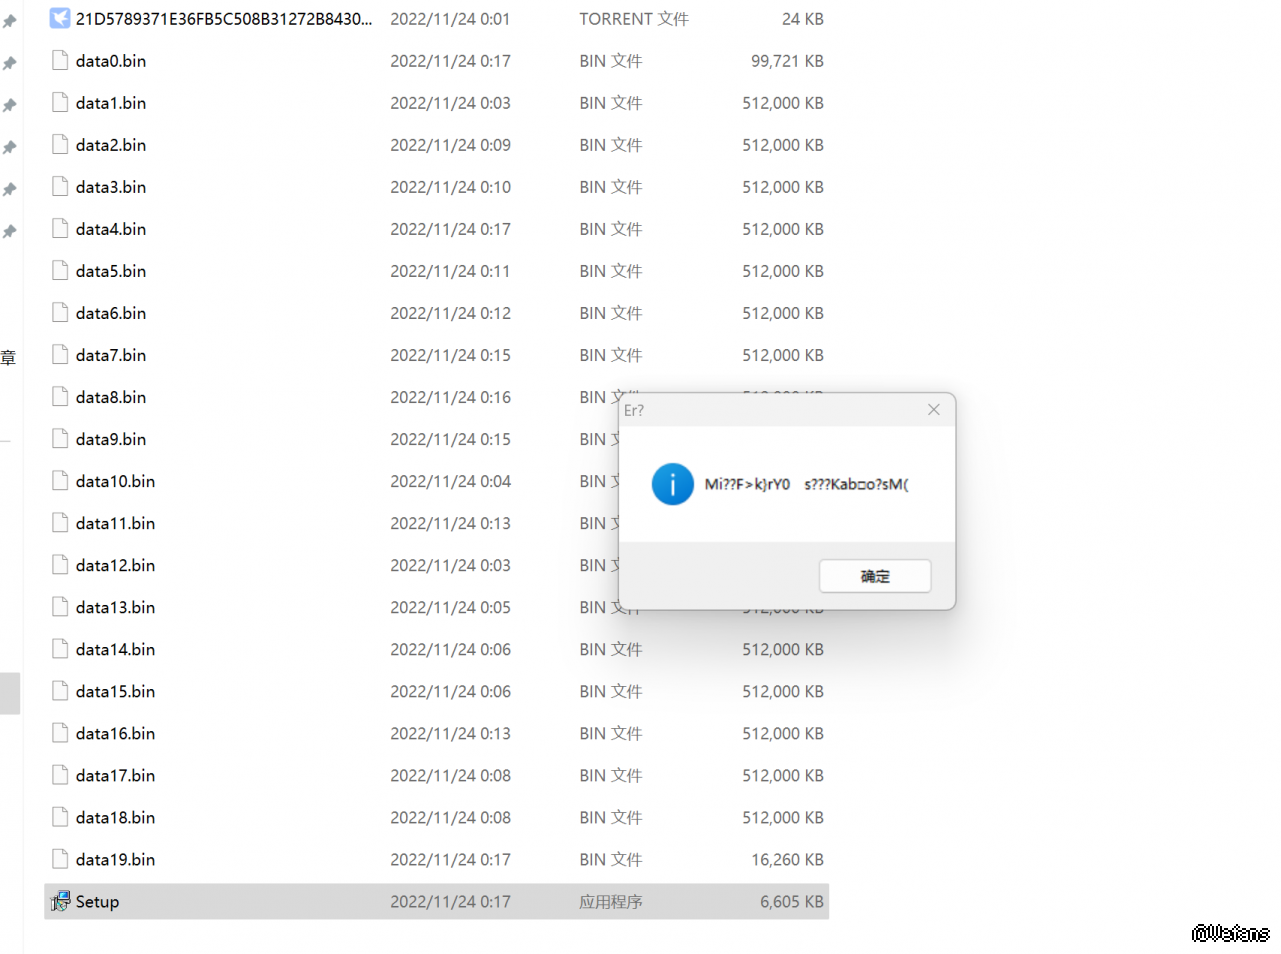Click the data18.bin file icon

(x=60, y=816)
